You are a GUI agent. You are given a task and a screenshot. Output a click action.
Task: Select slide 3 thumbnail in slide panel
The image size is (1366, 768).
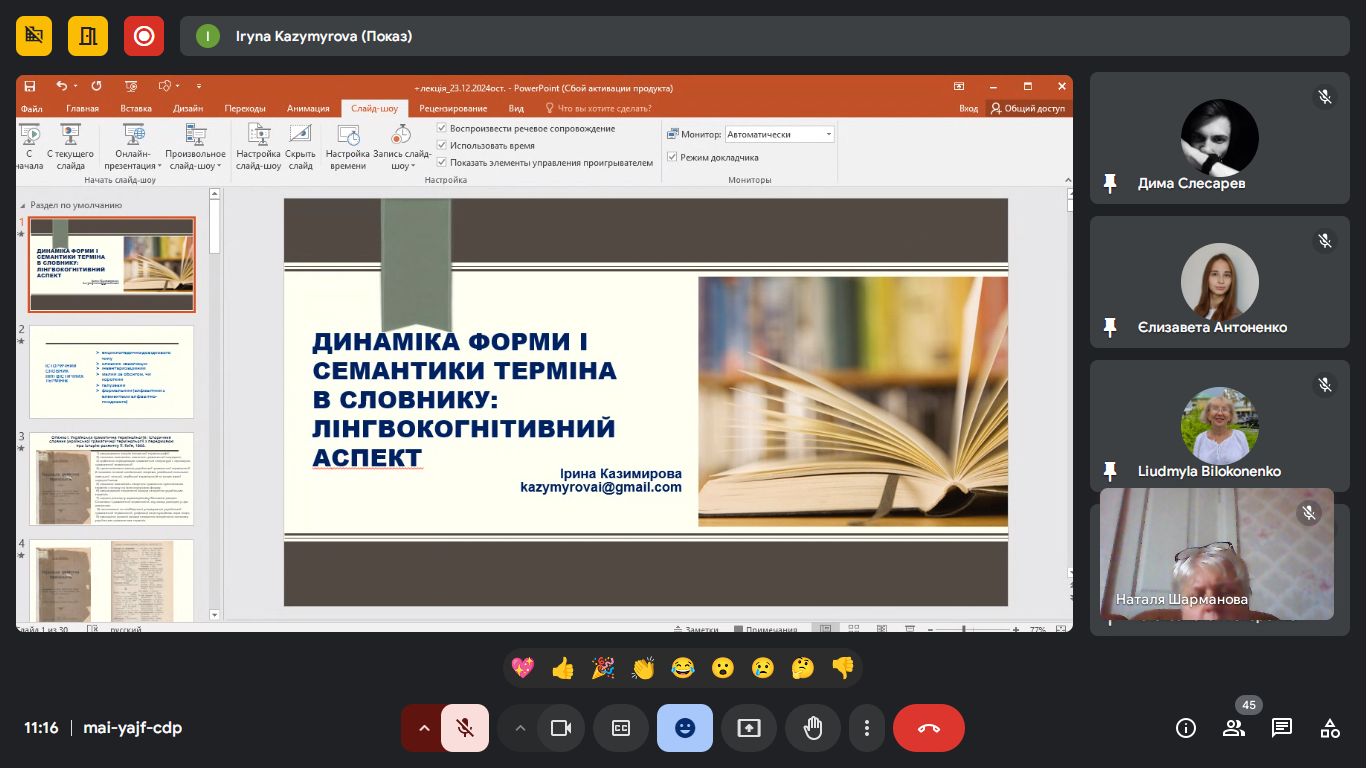point(111,479)
